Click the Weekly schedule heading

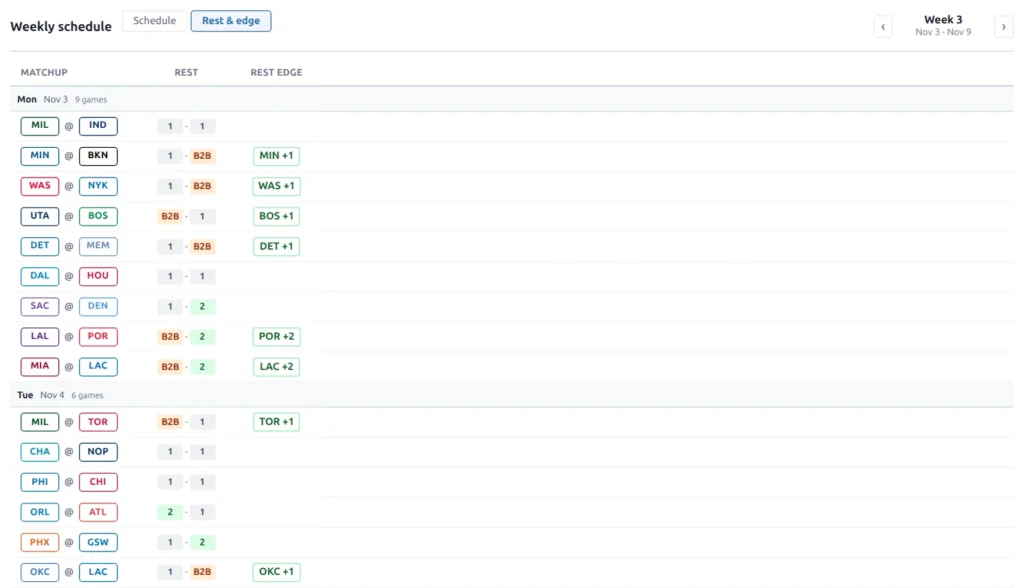61,27
